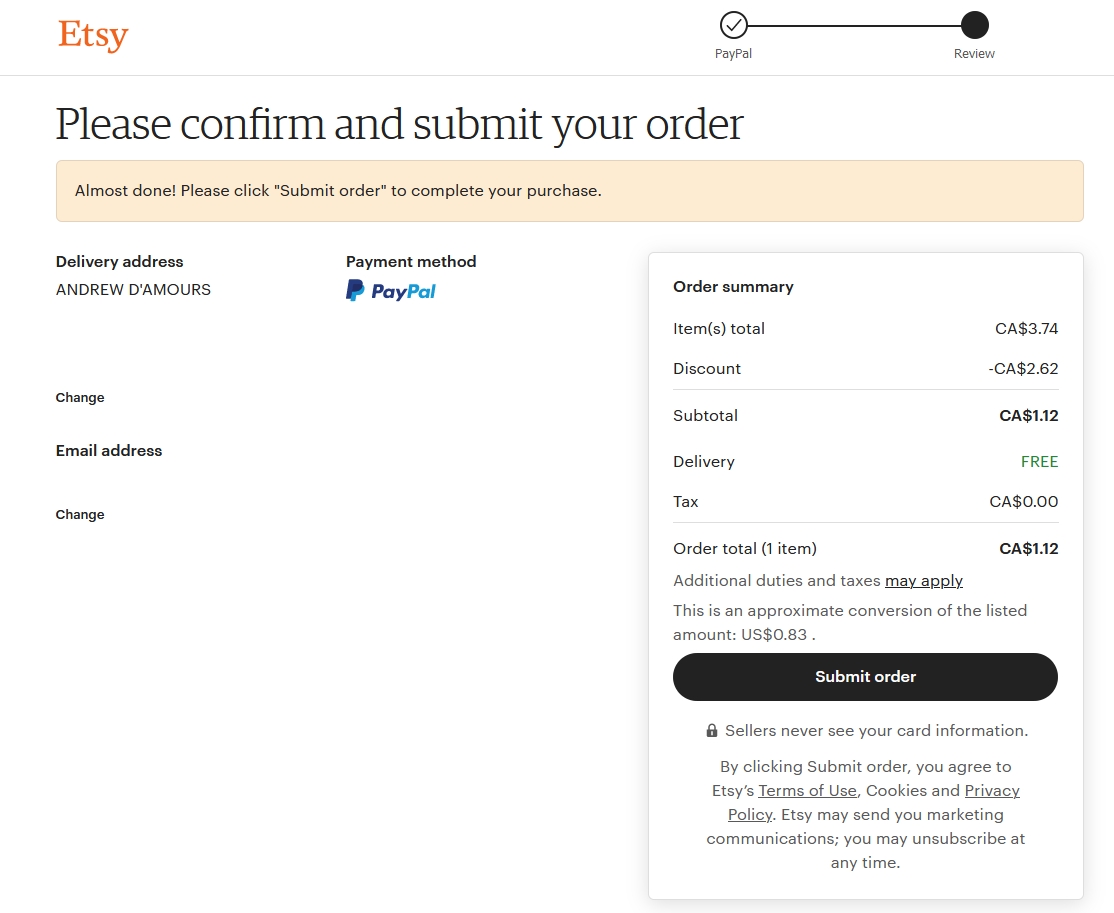Open the 'may apply' duties link
This screenshot has width=1114, height=913.
tap(924, 580)
